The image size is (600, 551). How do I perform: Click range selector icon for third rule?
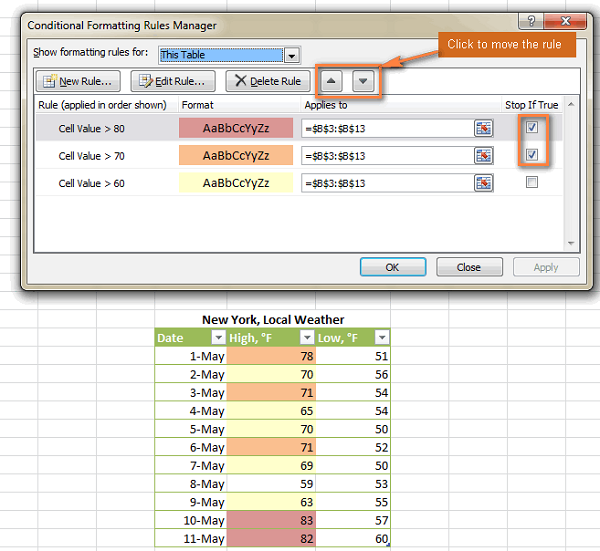484,183
